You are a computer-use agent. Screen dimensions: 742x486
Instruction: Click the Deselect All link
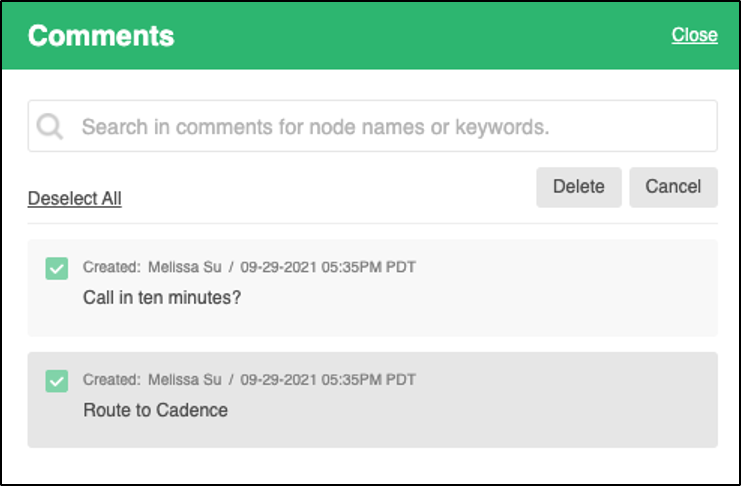point(74,198)
